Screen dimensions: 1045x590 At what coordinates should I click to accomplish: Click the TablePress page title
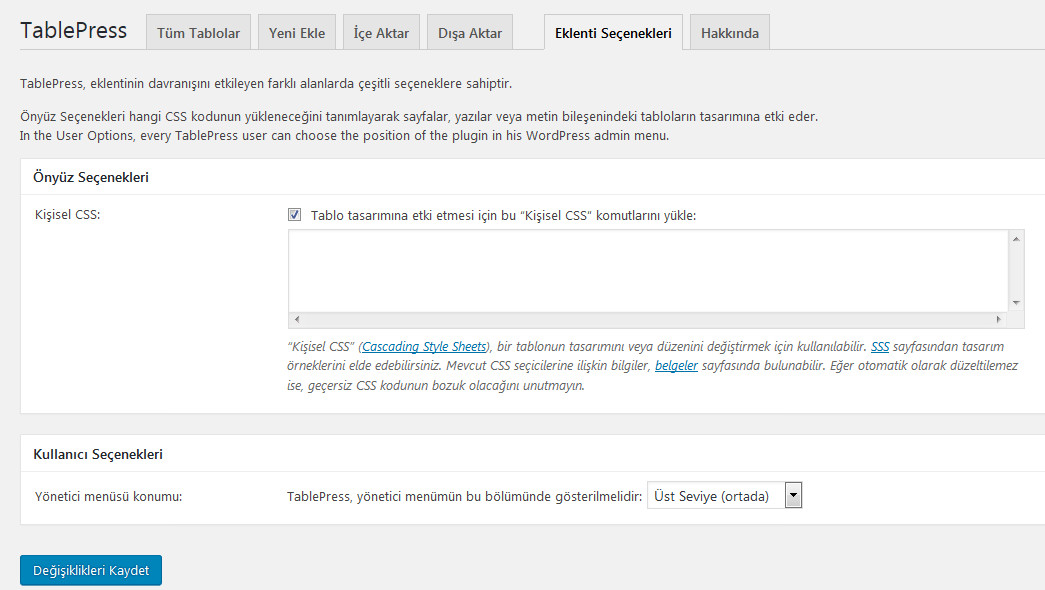tap(73, 31)
